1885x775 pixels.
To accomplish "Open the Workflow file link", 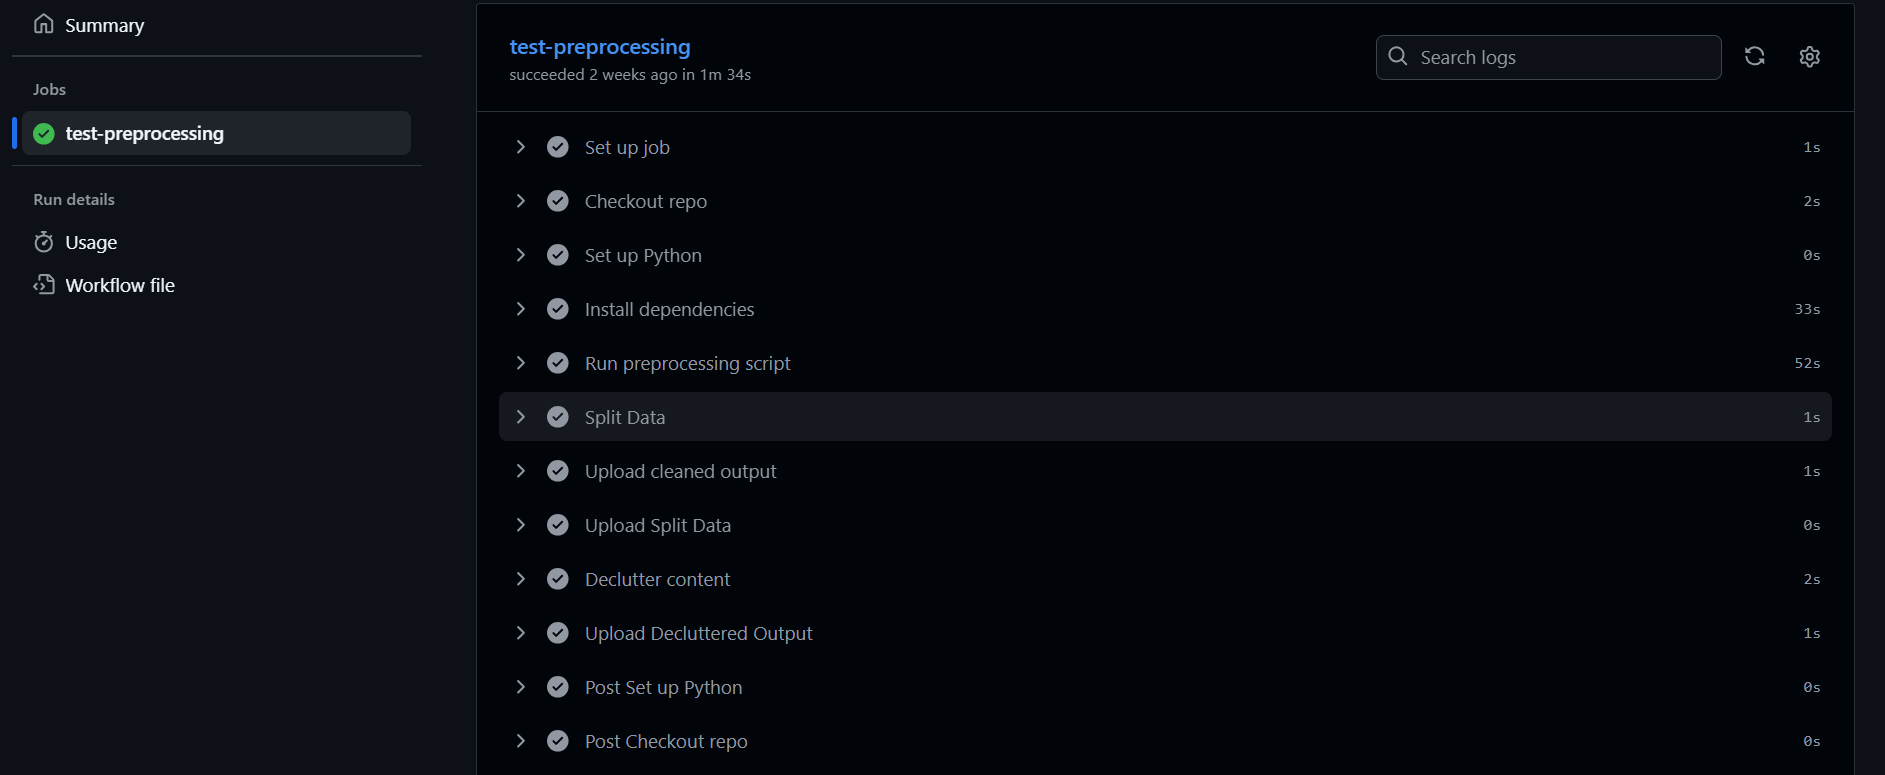I will click(x=120, y=286).
